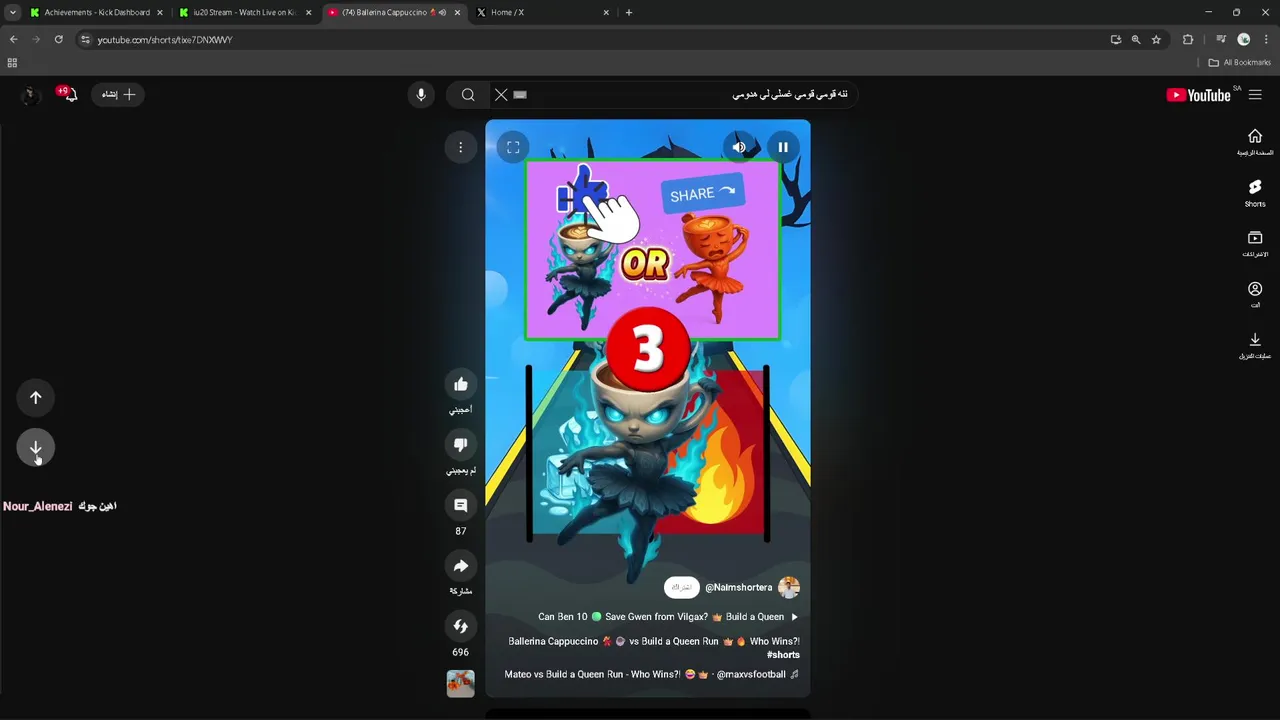Open the channel avatar on the Short
The height and width of the screenshot is (720, 1280).
coord(789,587)
